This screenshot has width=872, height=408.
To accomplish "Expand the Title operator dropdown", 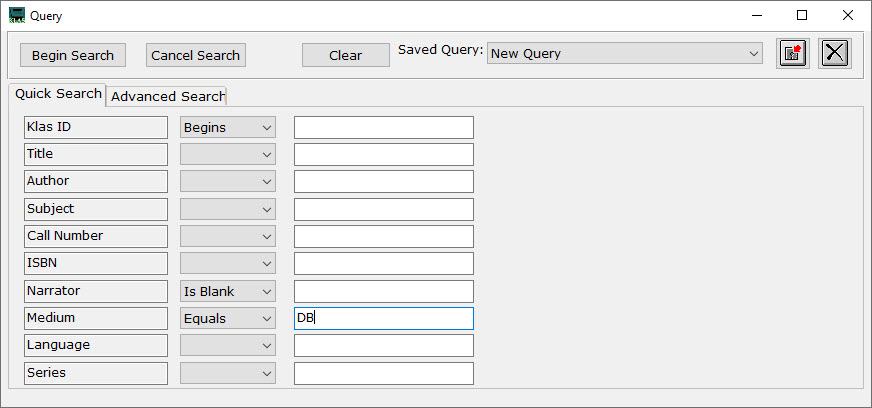I will (x=228, y=154).
